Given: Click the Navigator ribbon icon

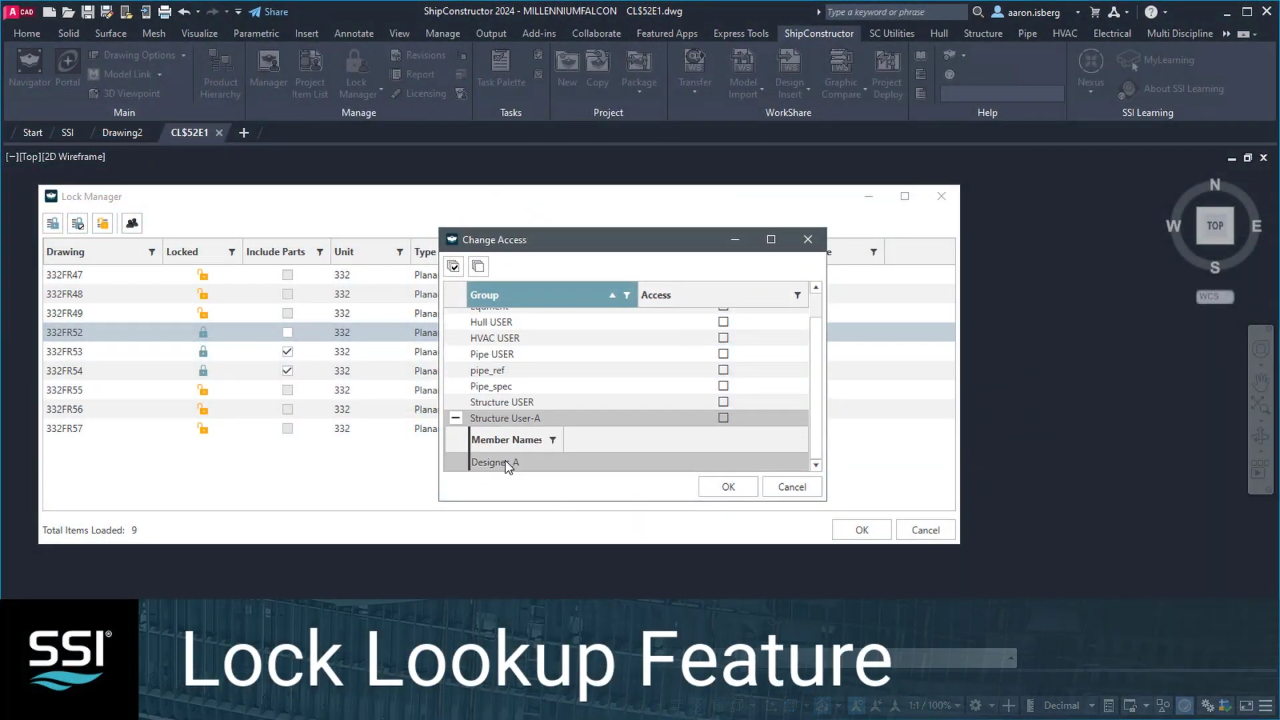Looking at the screenshot, I should (x=29, y=69).
